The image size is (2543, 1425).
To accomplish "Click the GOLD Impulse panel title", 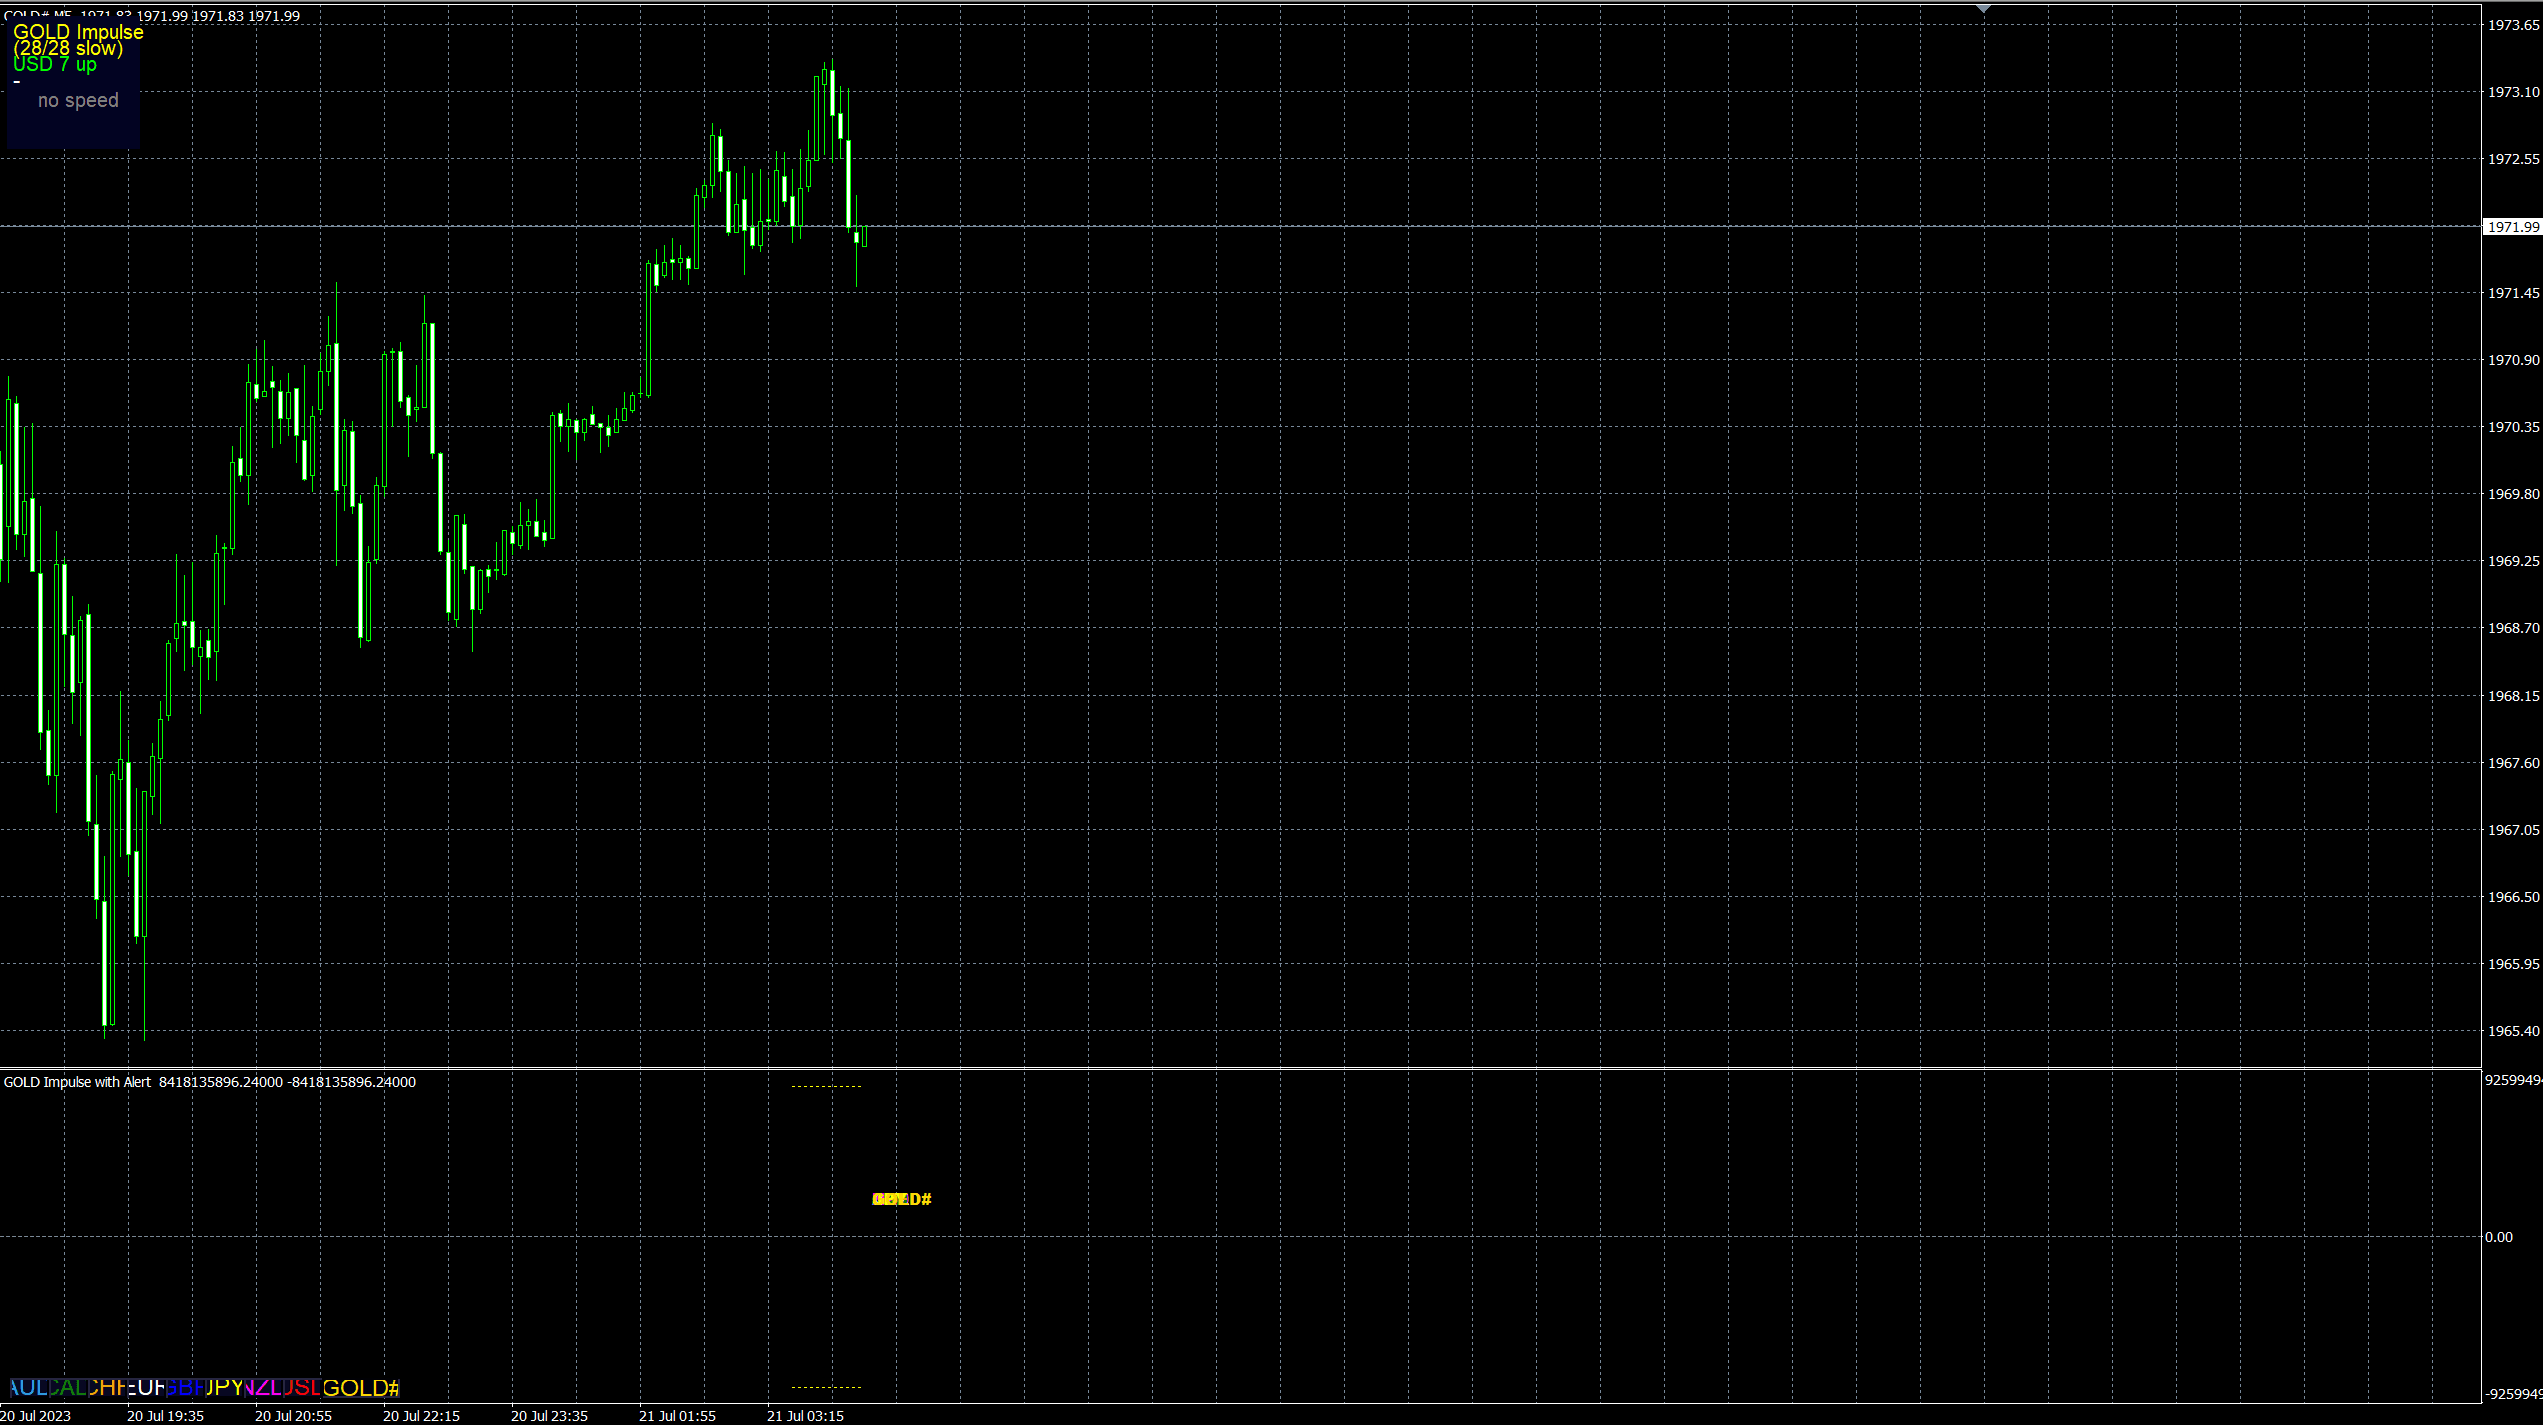I will pyautogui.click(x=78, y=32).
